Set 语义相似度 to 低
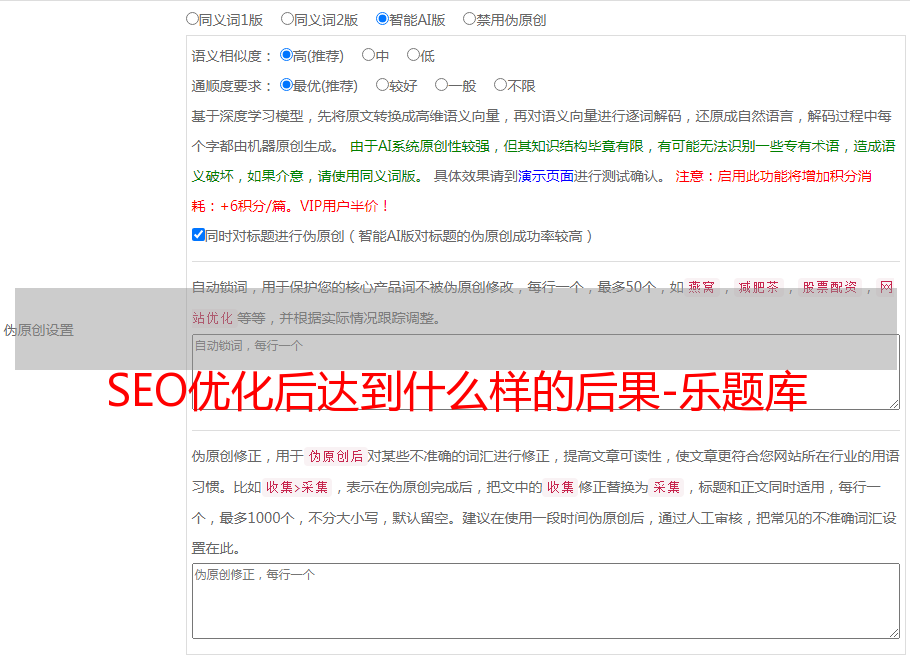Image resolution: width=911 pixels, height=658 pixels. (413, 55)
